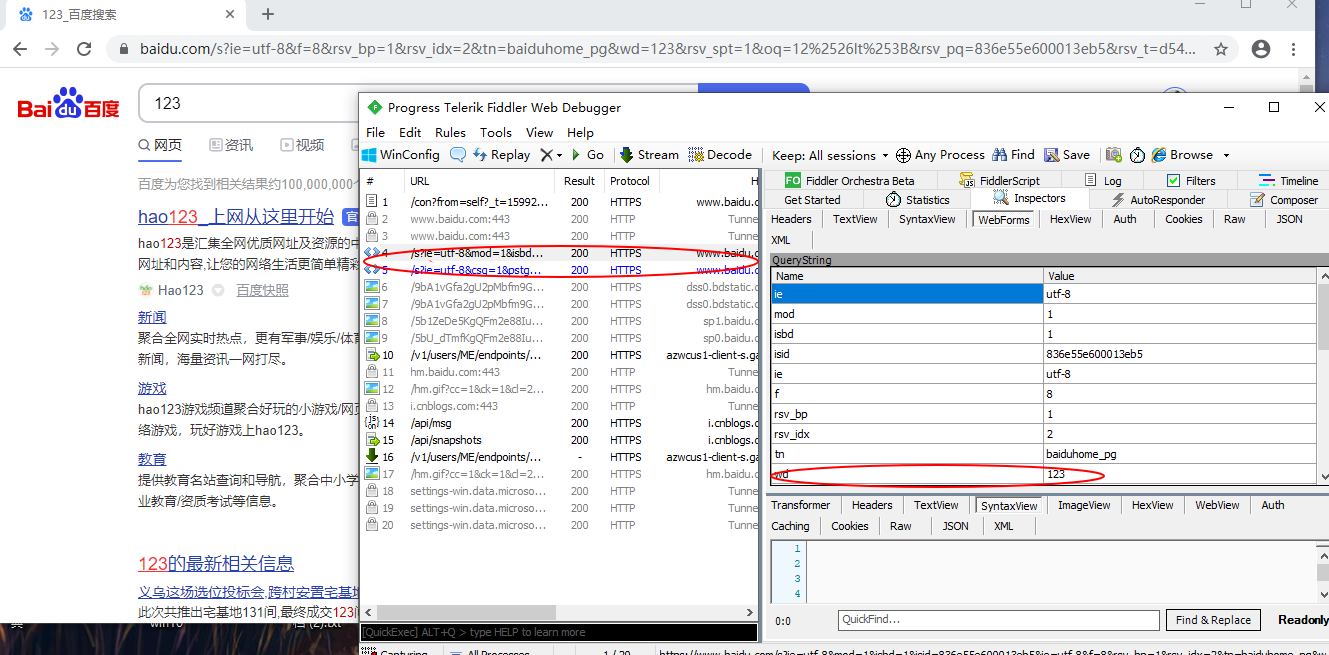Switch to the Timeline tab
This screenshot has width=1329, height=655.
pos(1288,181)
